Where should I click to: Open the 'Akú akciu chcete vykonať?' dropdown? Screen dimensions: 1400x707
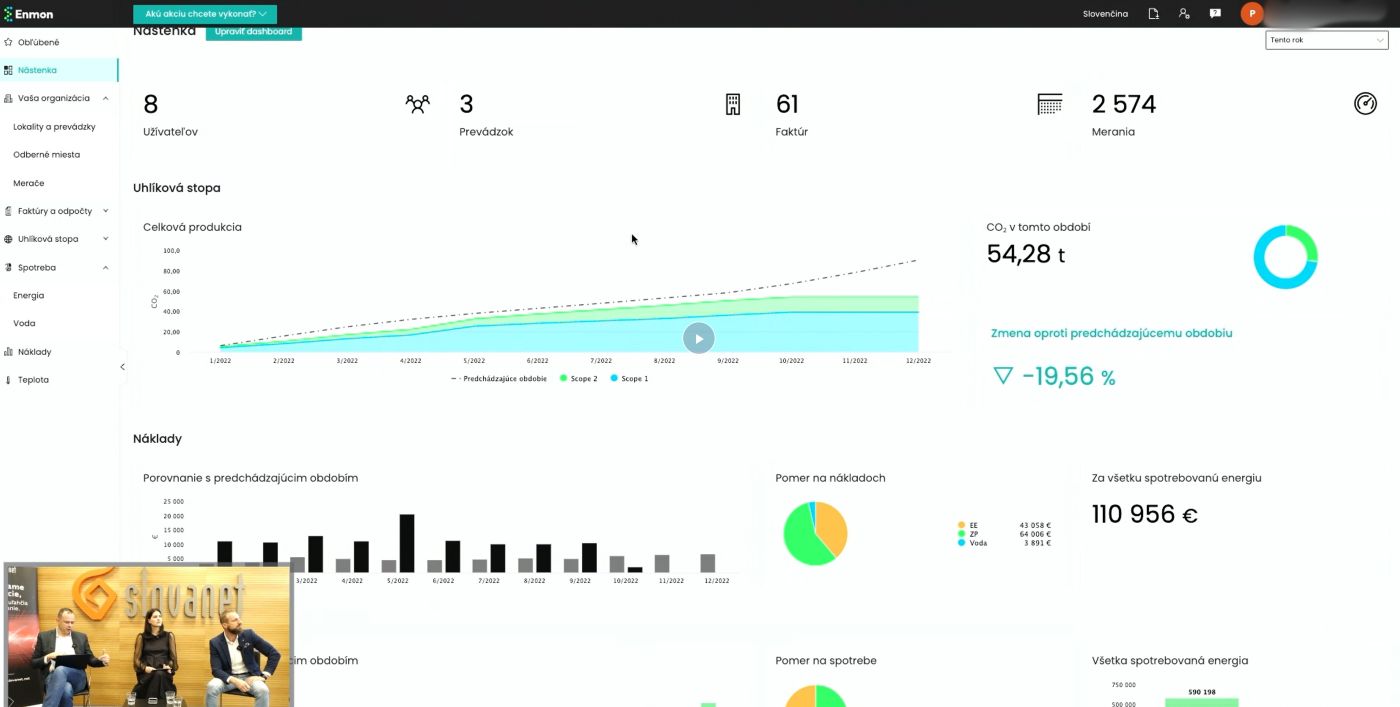pyautogui.click(x=205, y=14)
